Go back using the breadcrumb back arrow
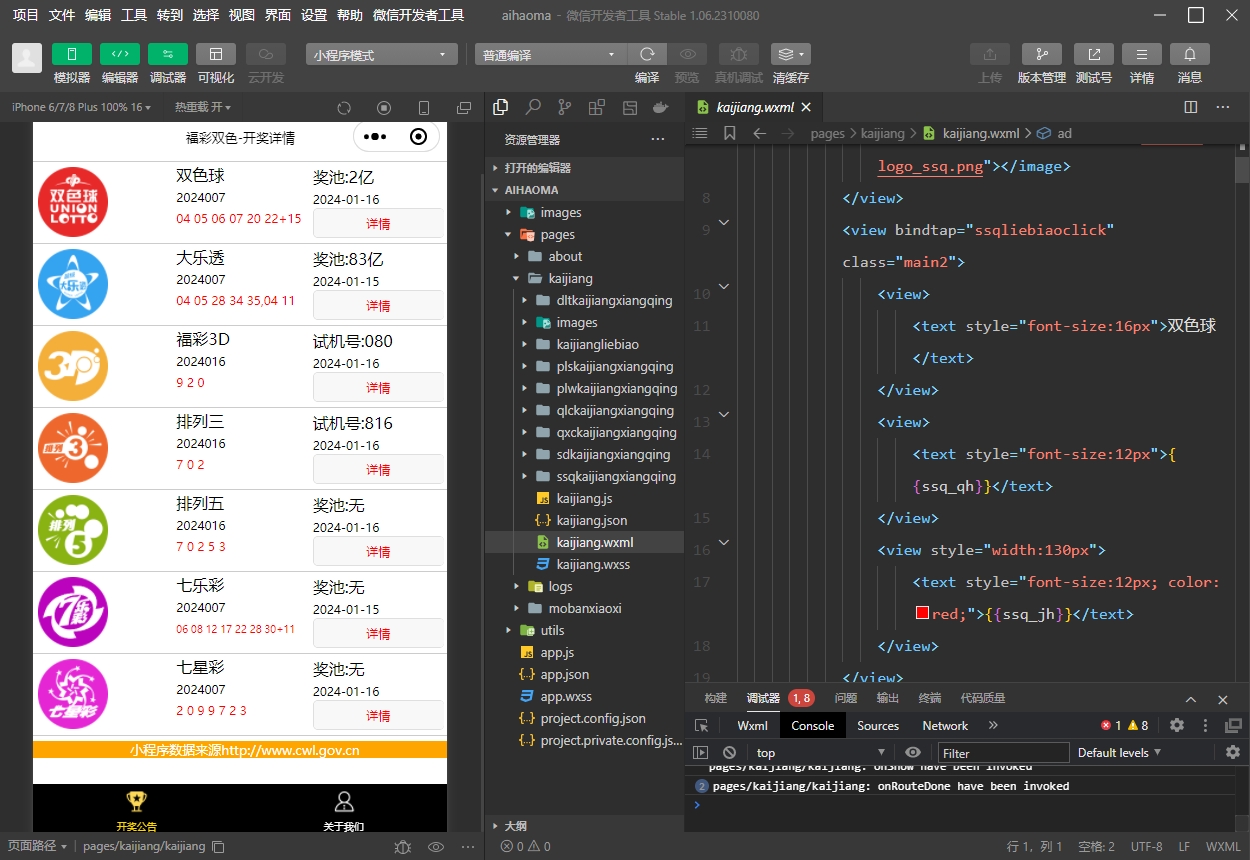Viewport: 1250px width, 860px height. [x=760, y=133]
